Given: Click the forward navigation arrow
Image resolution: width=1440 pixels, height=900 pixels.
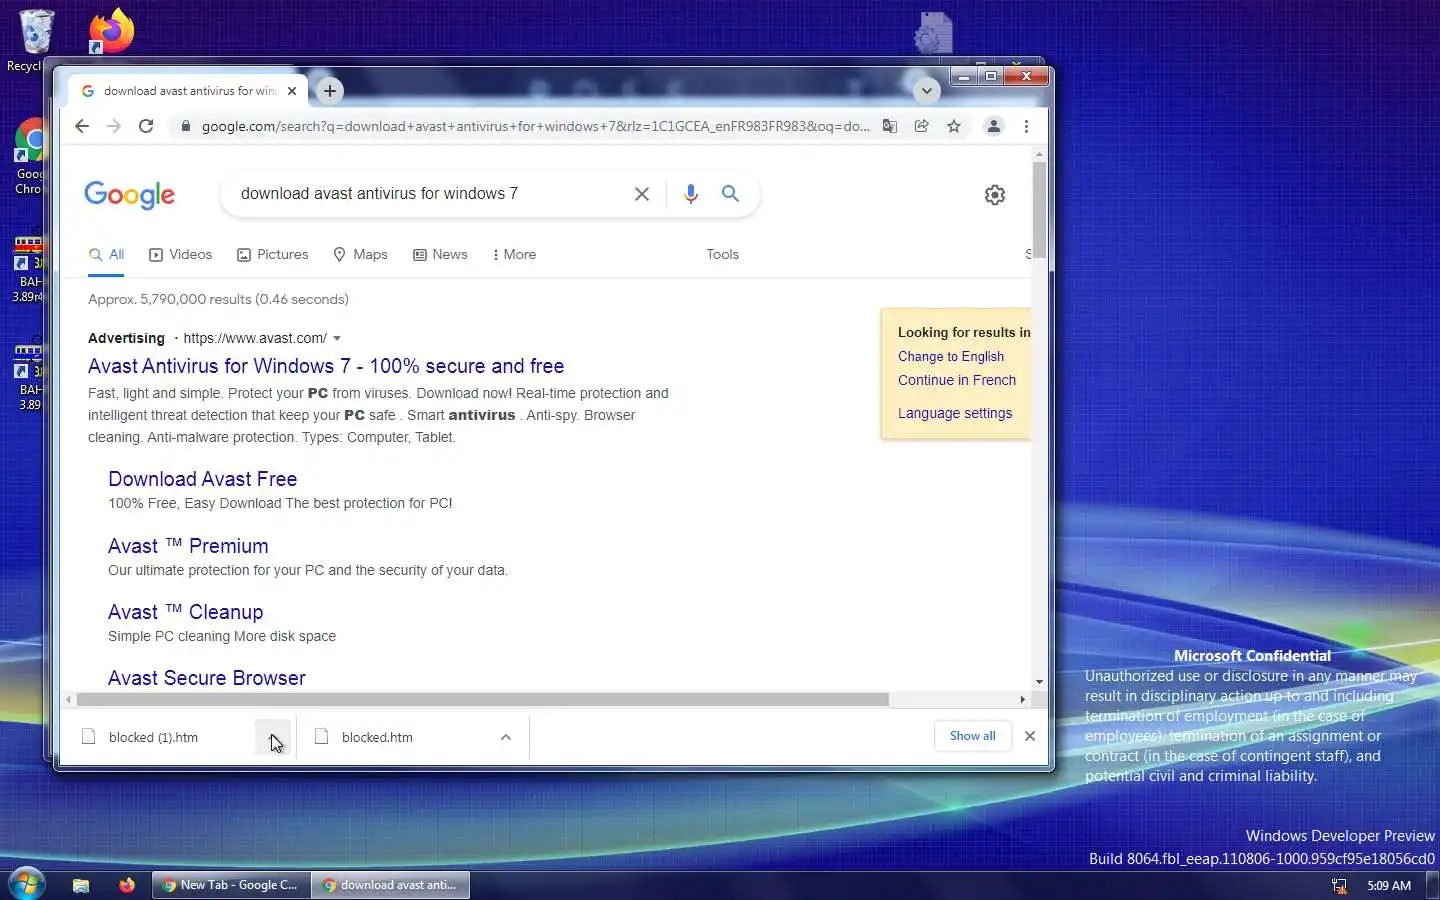Looking at the screenshot, I should coord(114,126).
